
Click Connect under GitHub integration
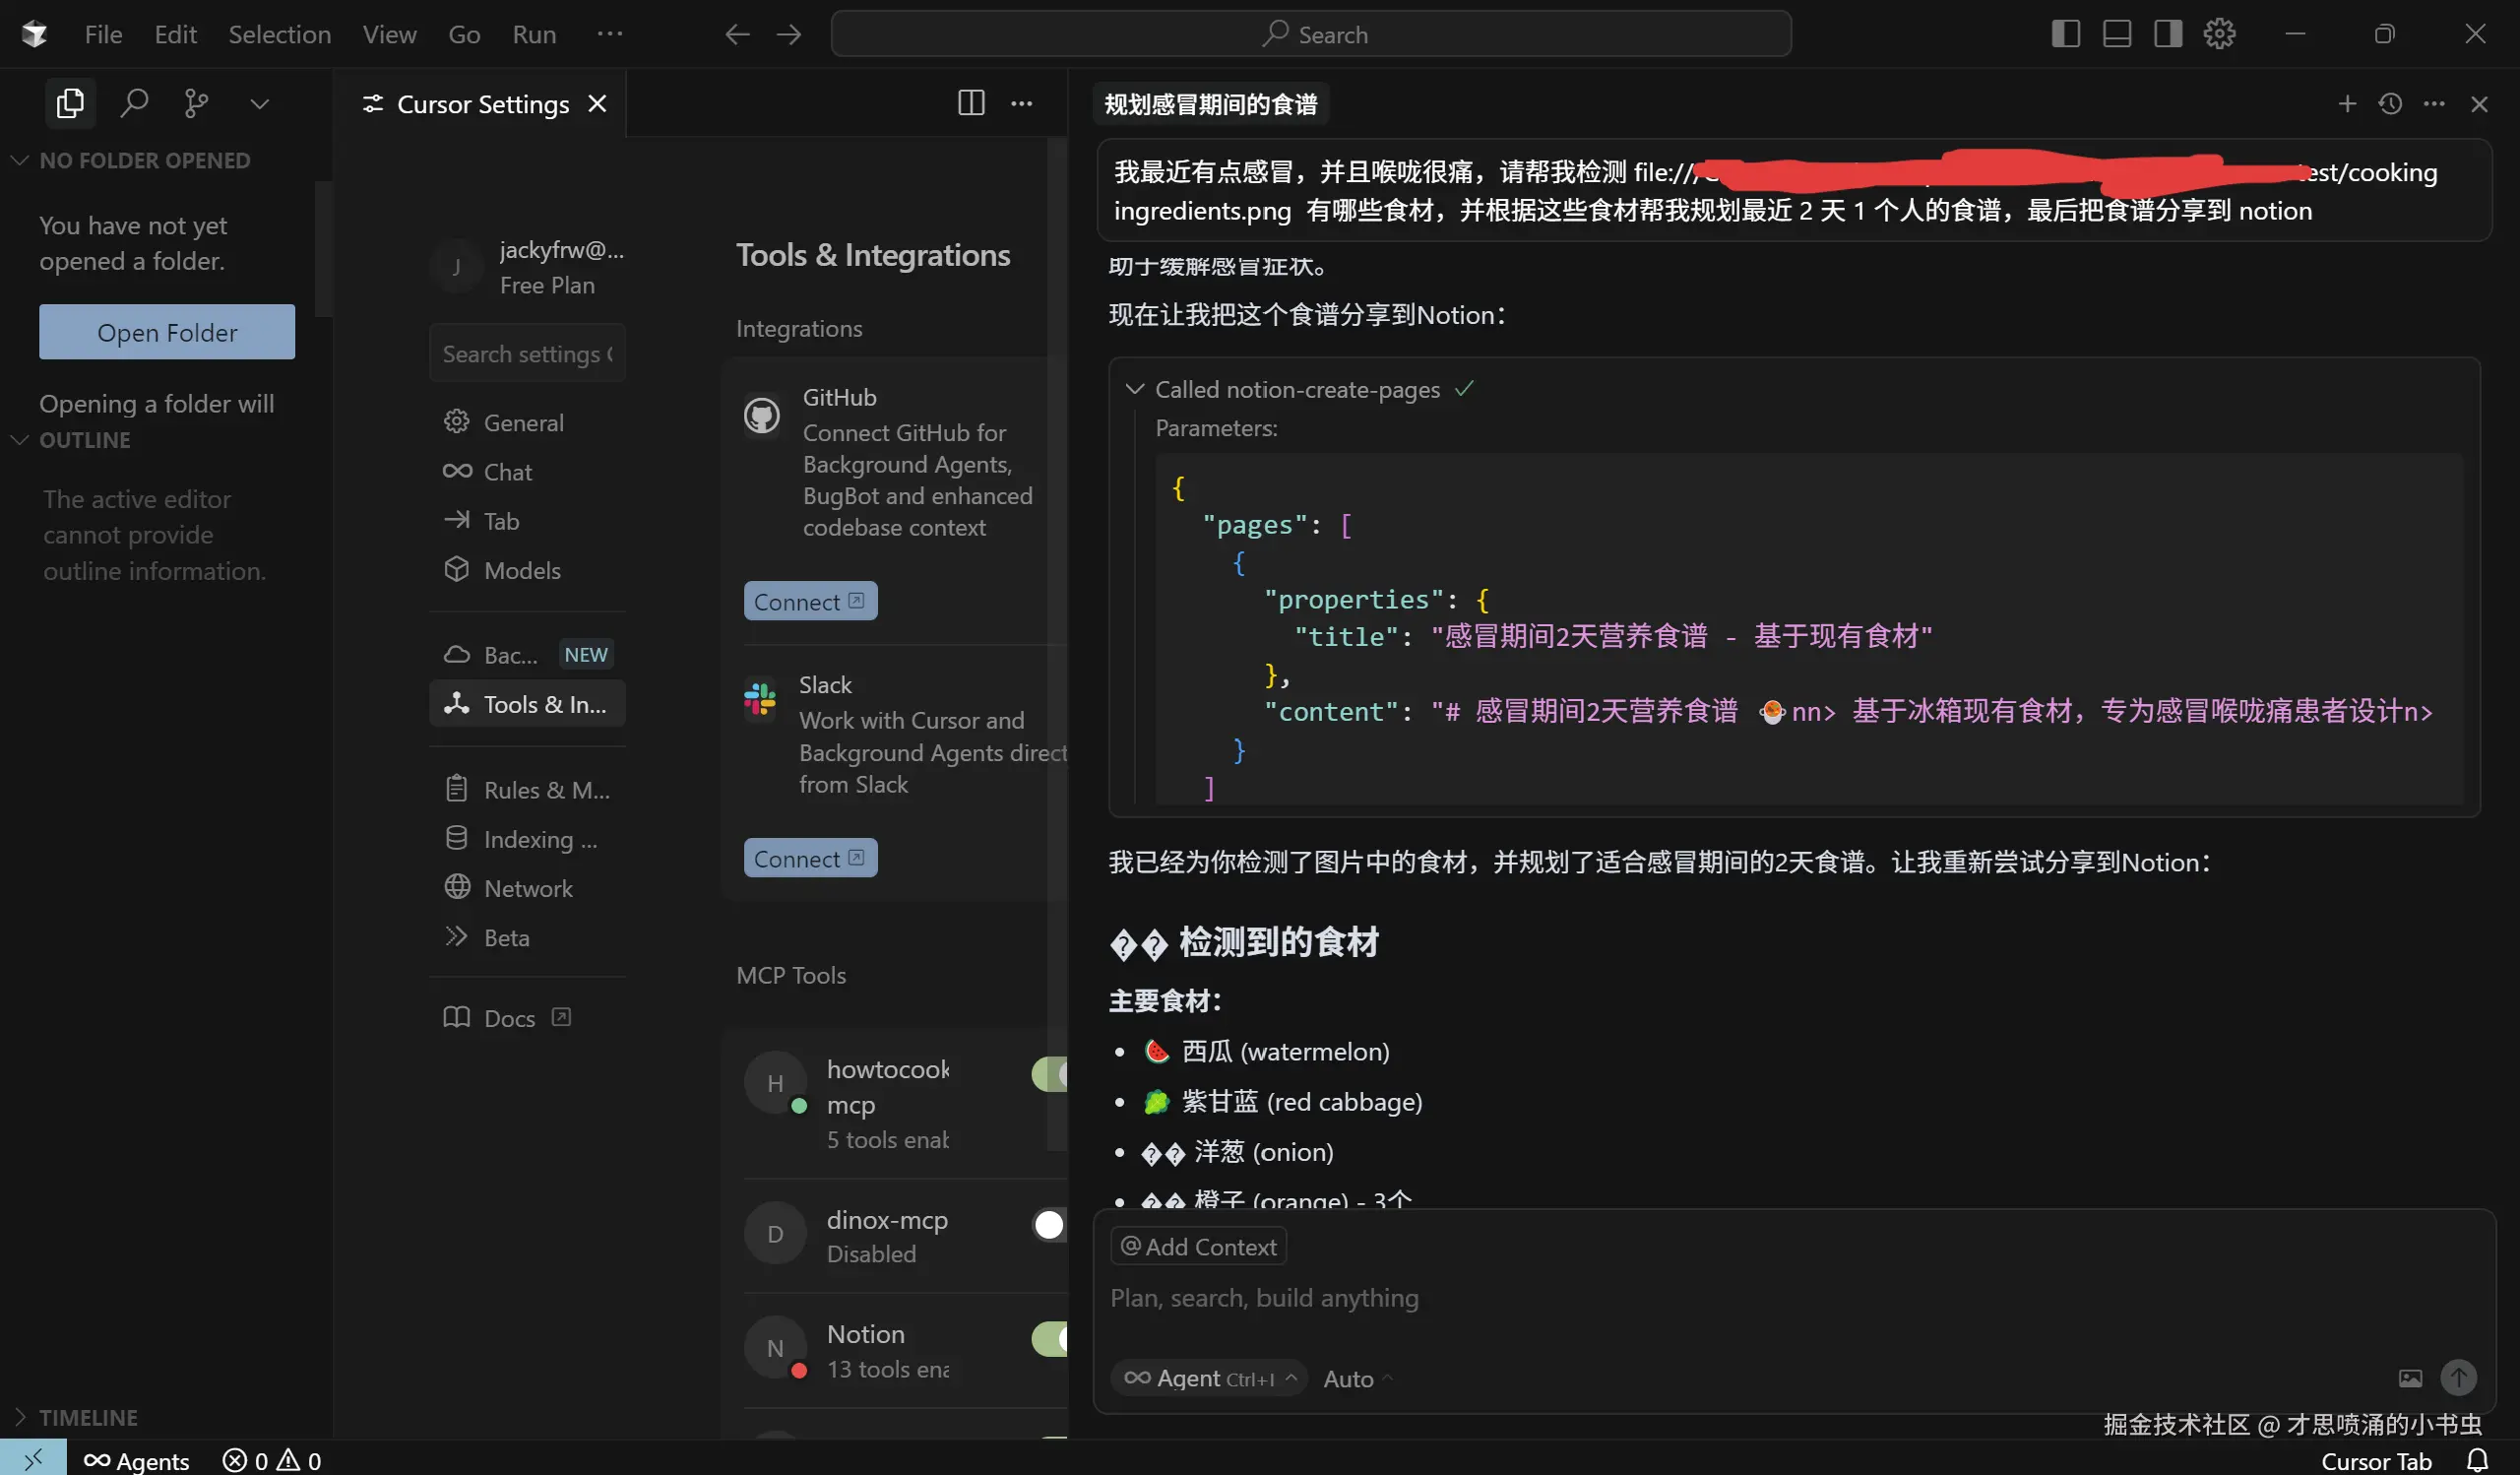(809, 601)
